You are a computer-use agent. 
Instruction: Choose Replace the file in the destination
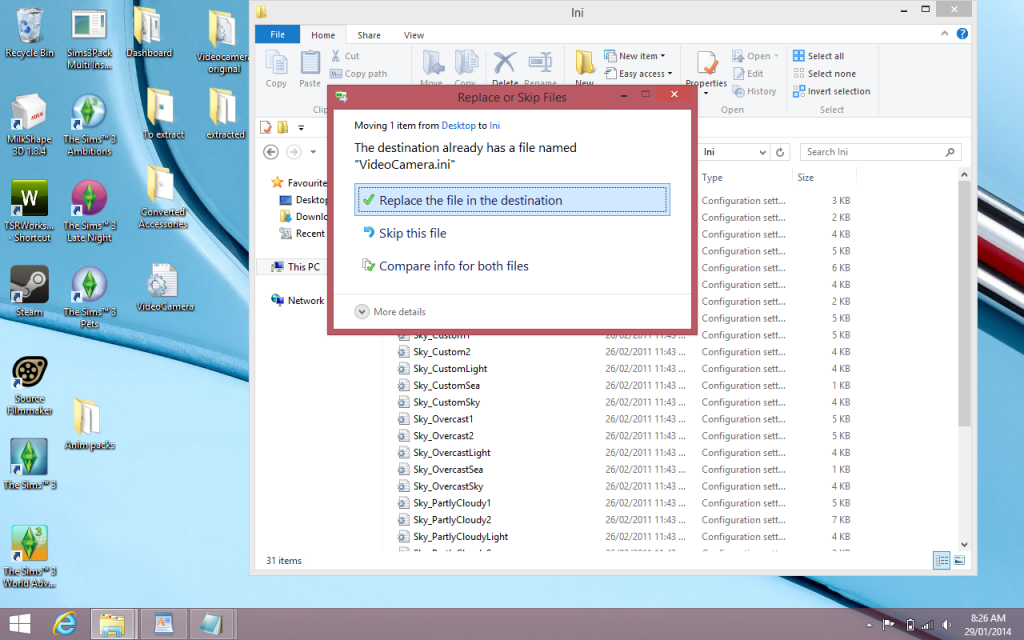click(512, 200)
